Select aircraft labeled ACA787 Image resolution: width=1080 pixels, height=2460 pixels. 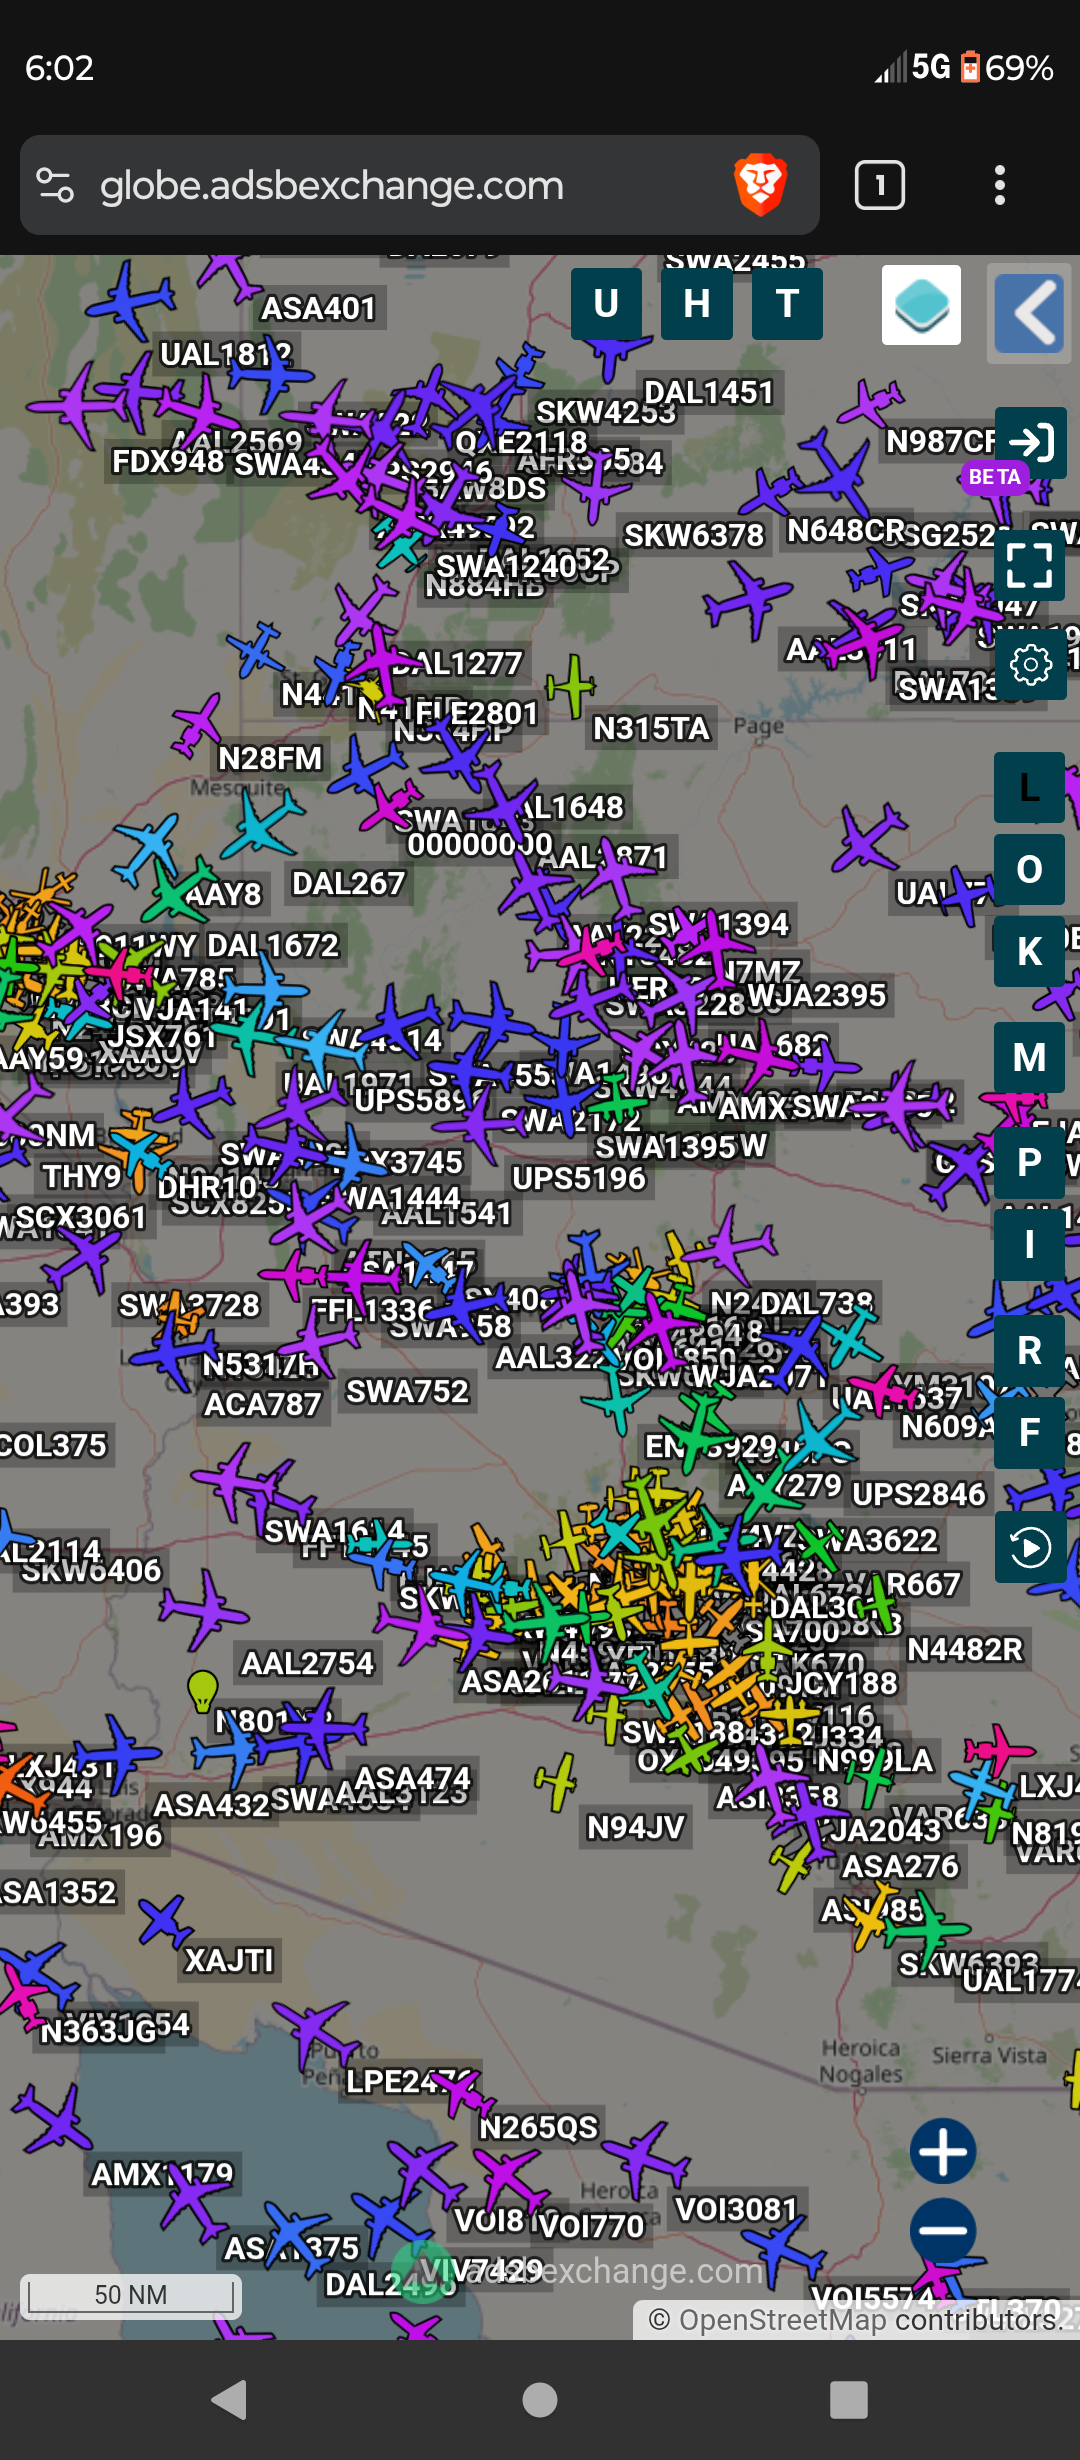[x=262, y=1404]
